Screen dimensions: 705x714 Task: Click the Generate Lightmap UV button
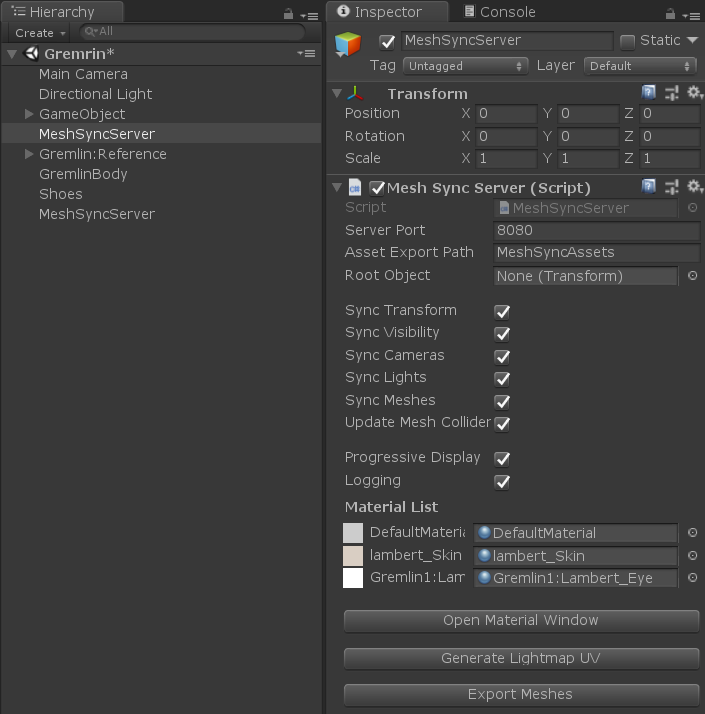click(x=521, y=658)
